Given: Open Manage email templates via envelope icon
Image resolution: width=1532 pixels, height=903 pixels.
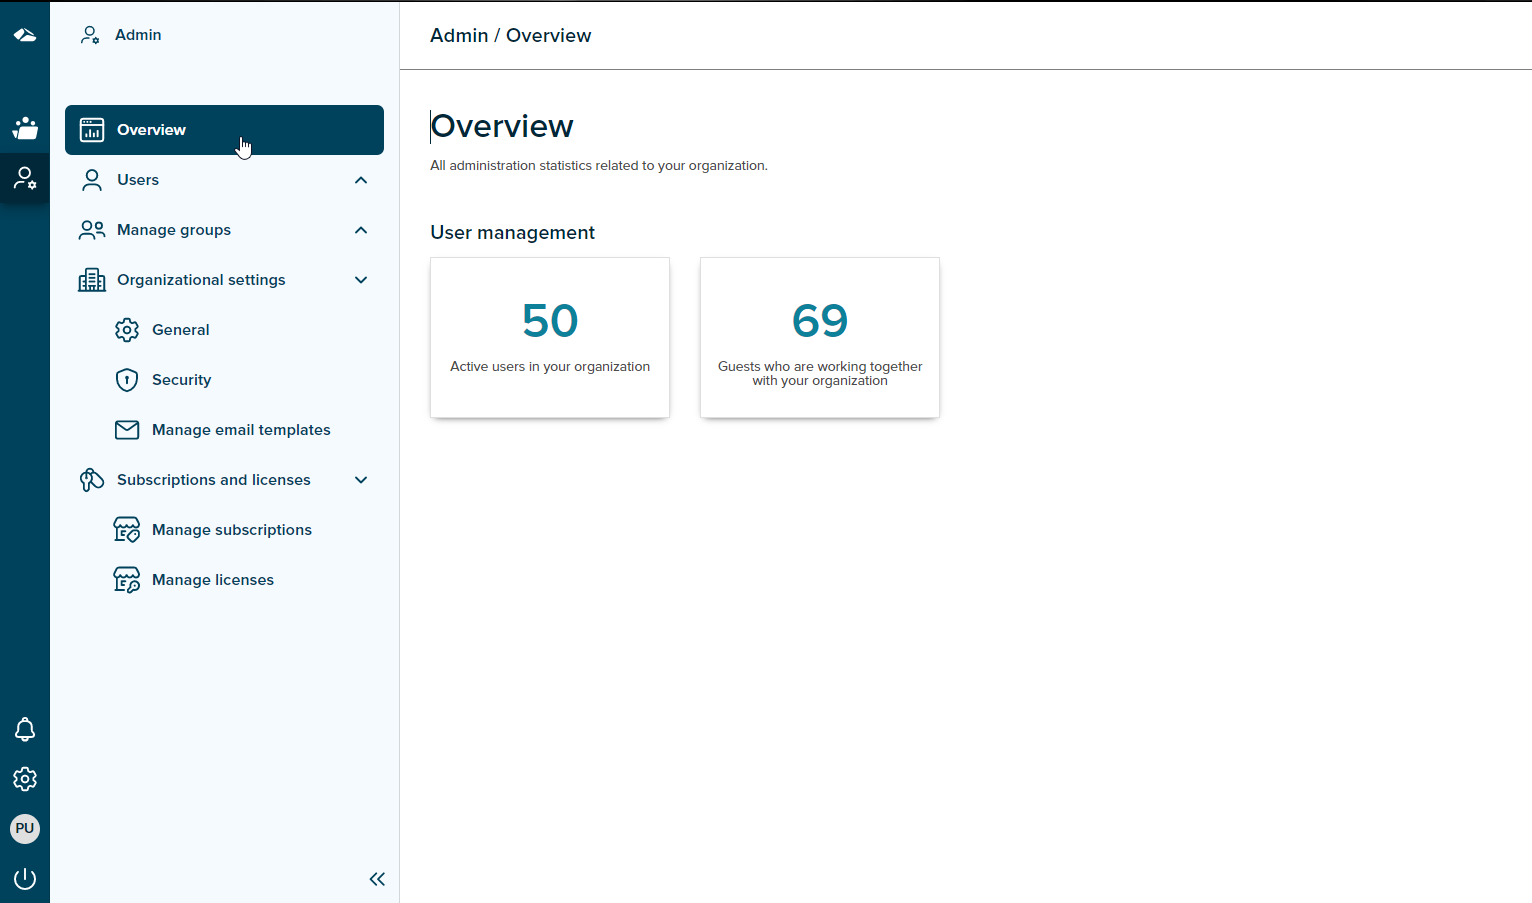Looking at the screenshot, I should click(x=127, y=429).
